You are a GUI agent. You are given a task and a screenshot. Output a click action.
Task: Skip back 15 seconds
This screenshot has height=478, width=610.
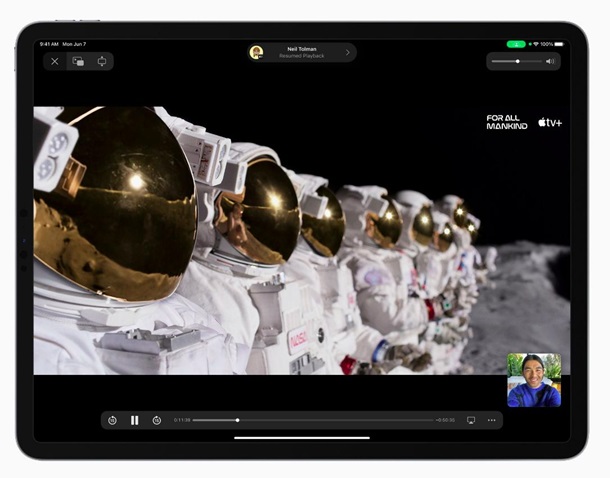tap(112, 420)
